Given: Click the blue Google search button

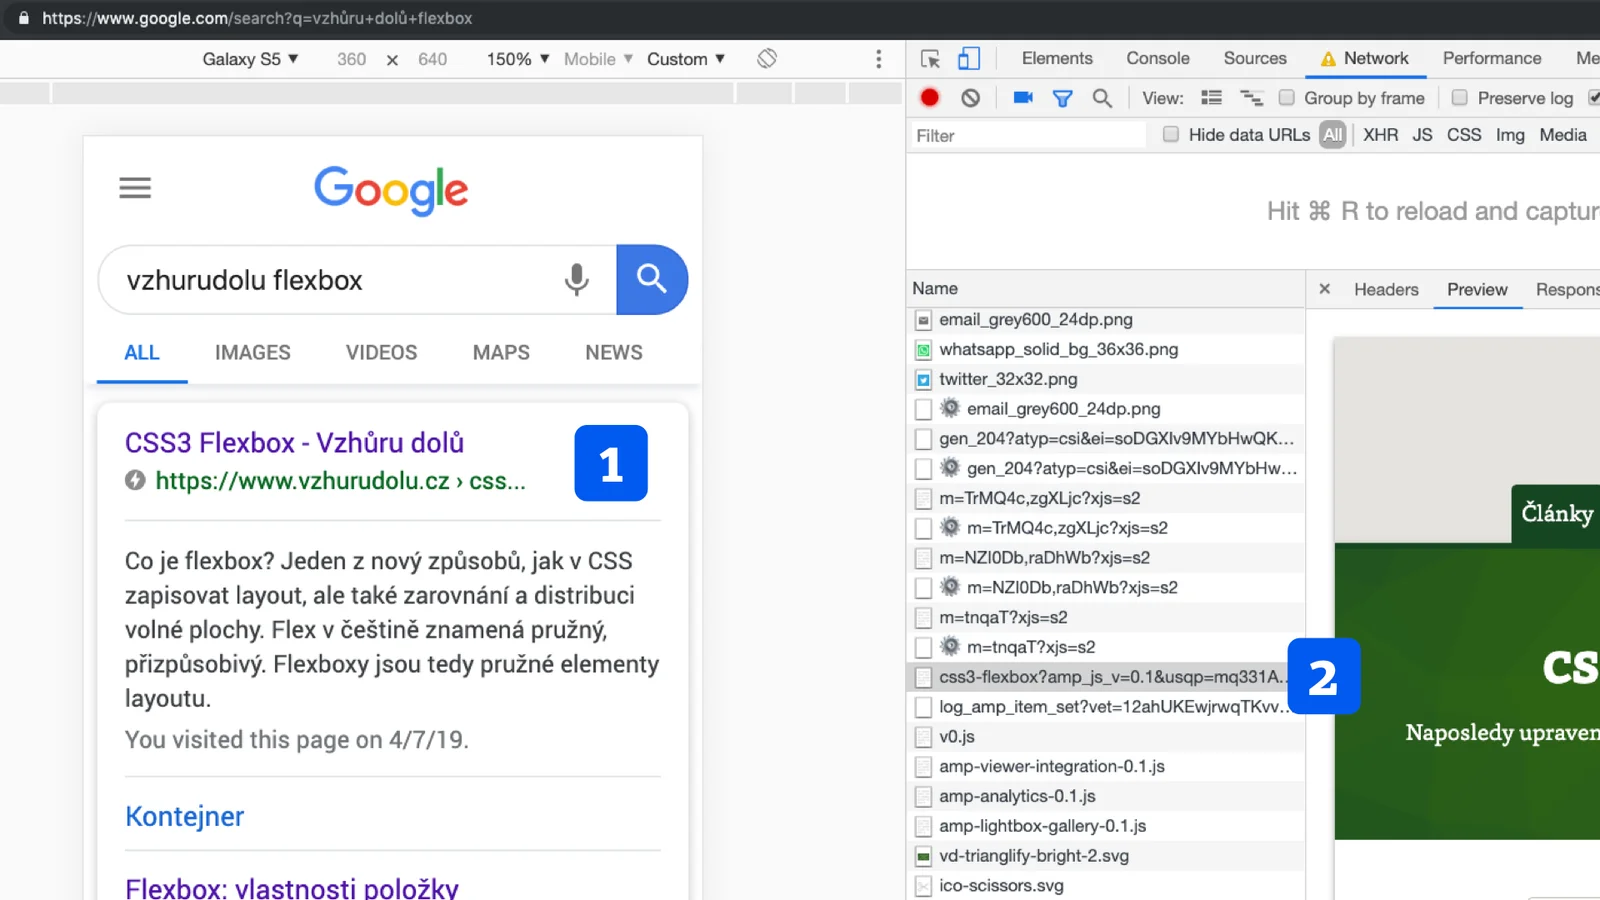Looking at the screenshot, I should point(652,280).
